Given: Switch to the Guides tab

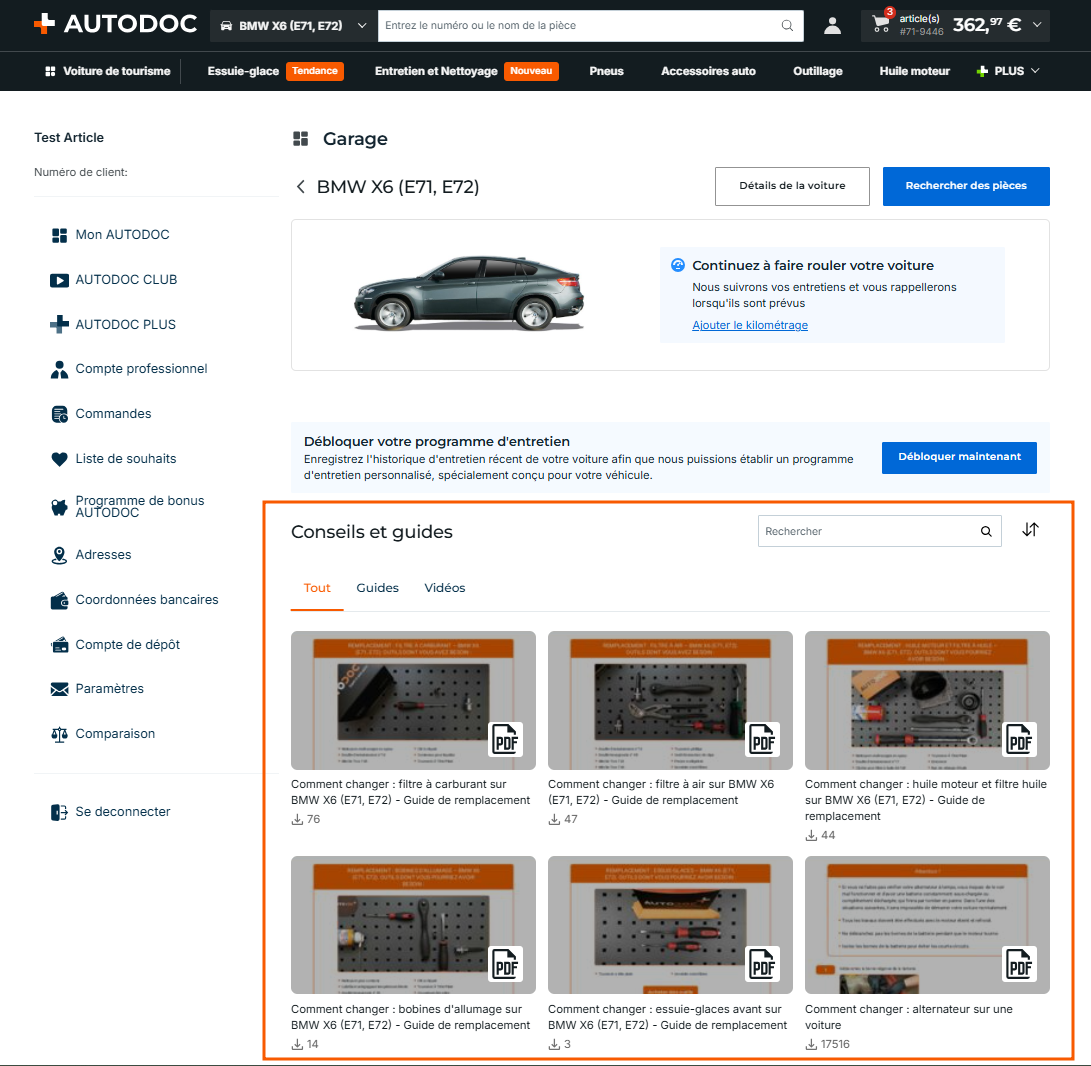Looking at the screenshot, I should click(x=377, y=588).
